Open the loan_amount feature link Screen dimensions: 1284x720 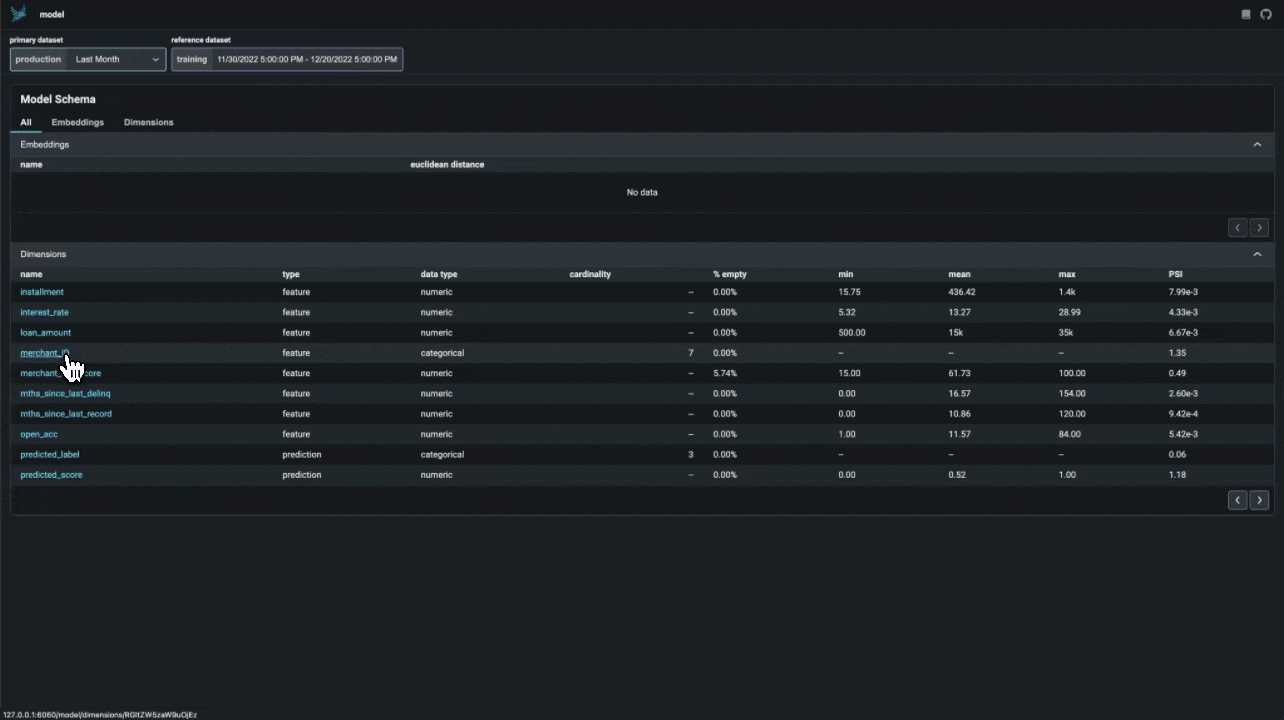click(45, 332)
